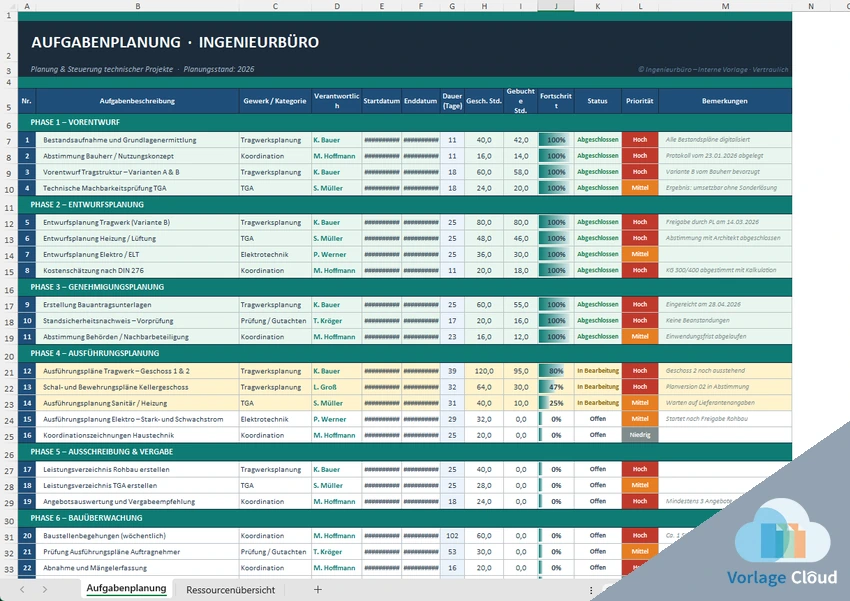Click the duration value 102 of task 20

pyautogui.click(x=452, y=535)
